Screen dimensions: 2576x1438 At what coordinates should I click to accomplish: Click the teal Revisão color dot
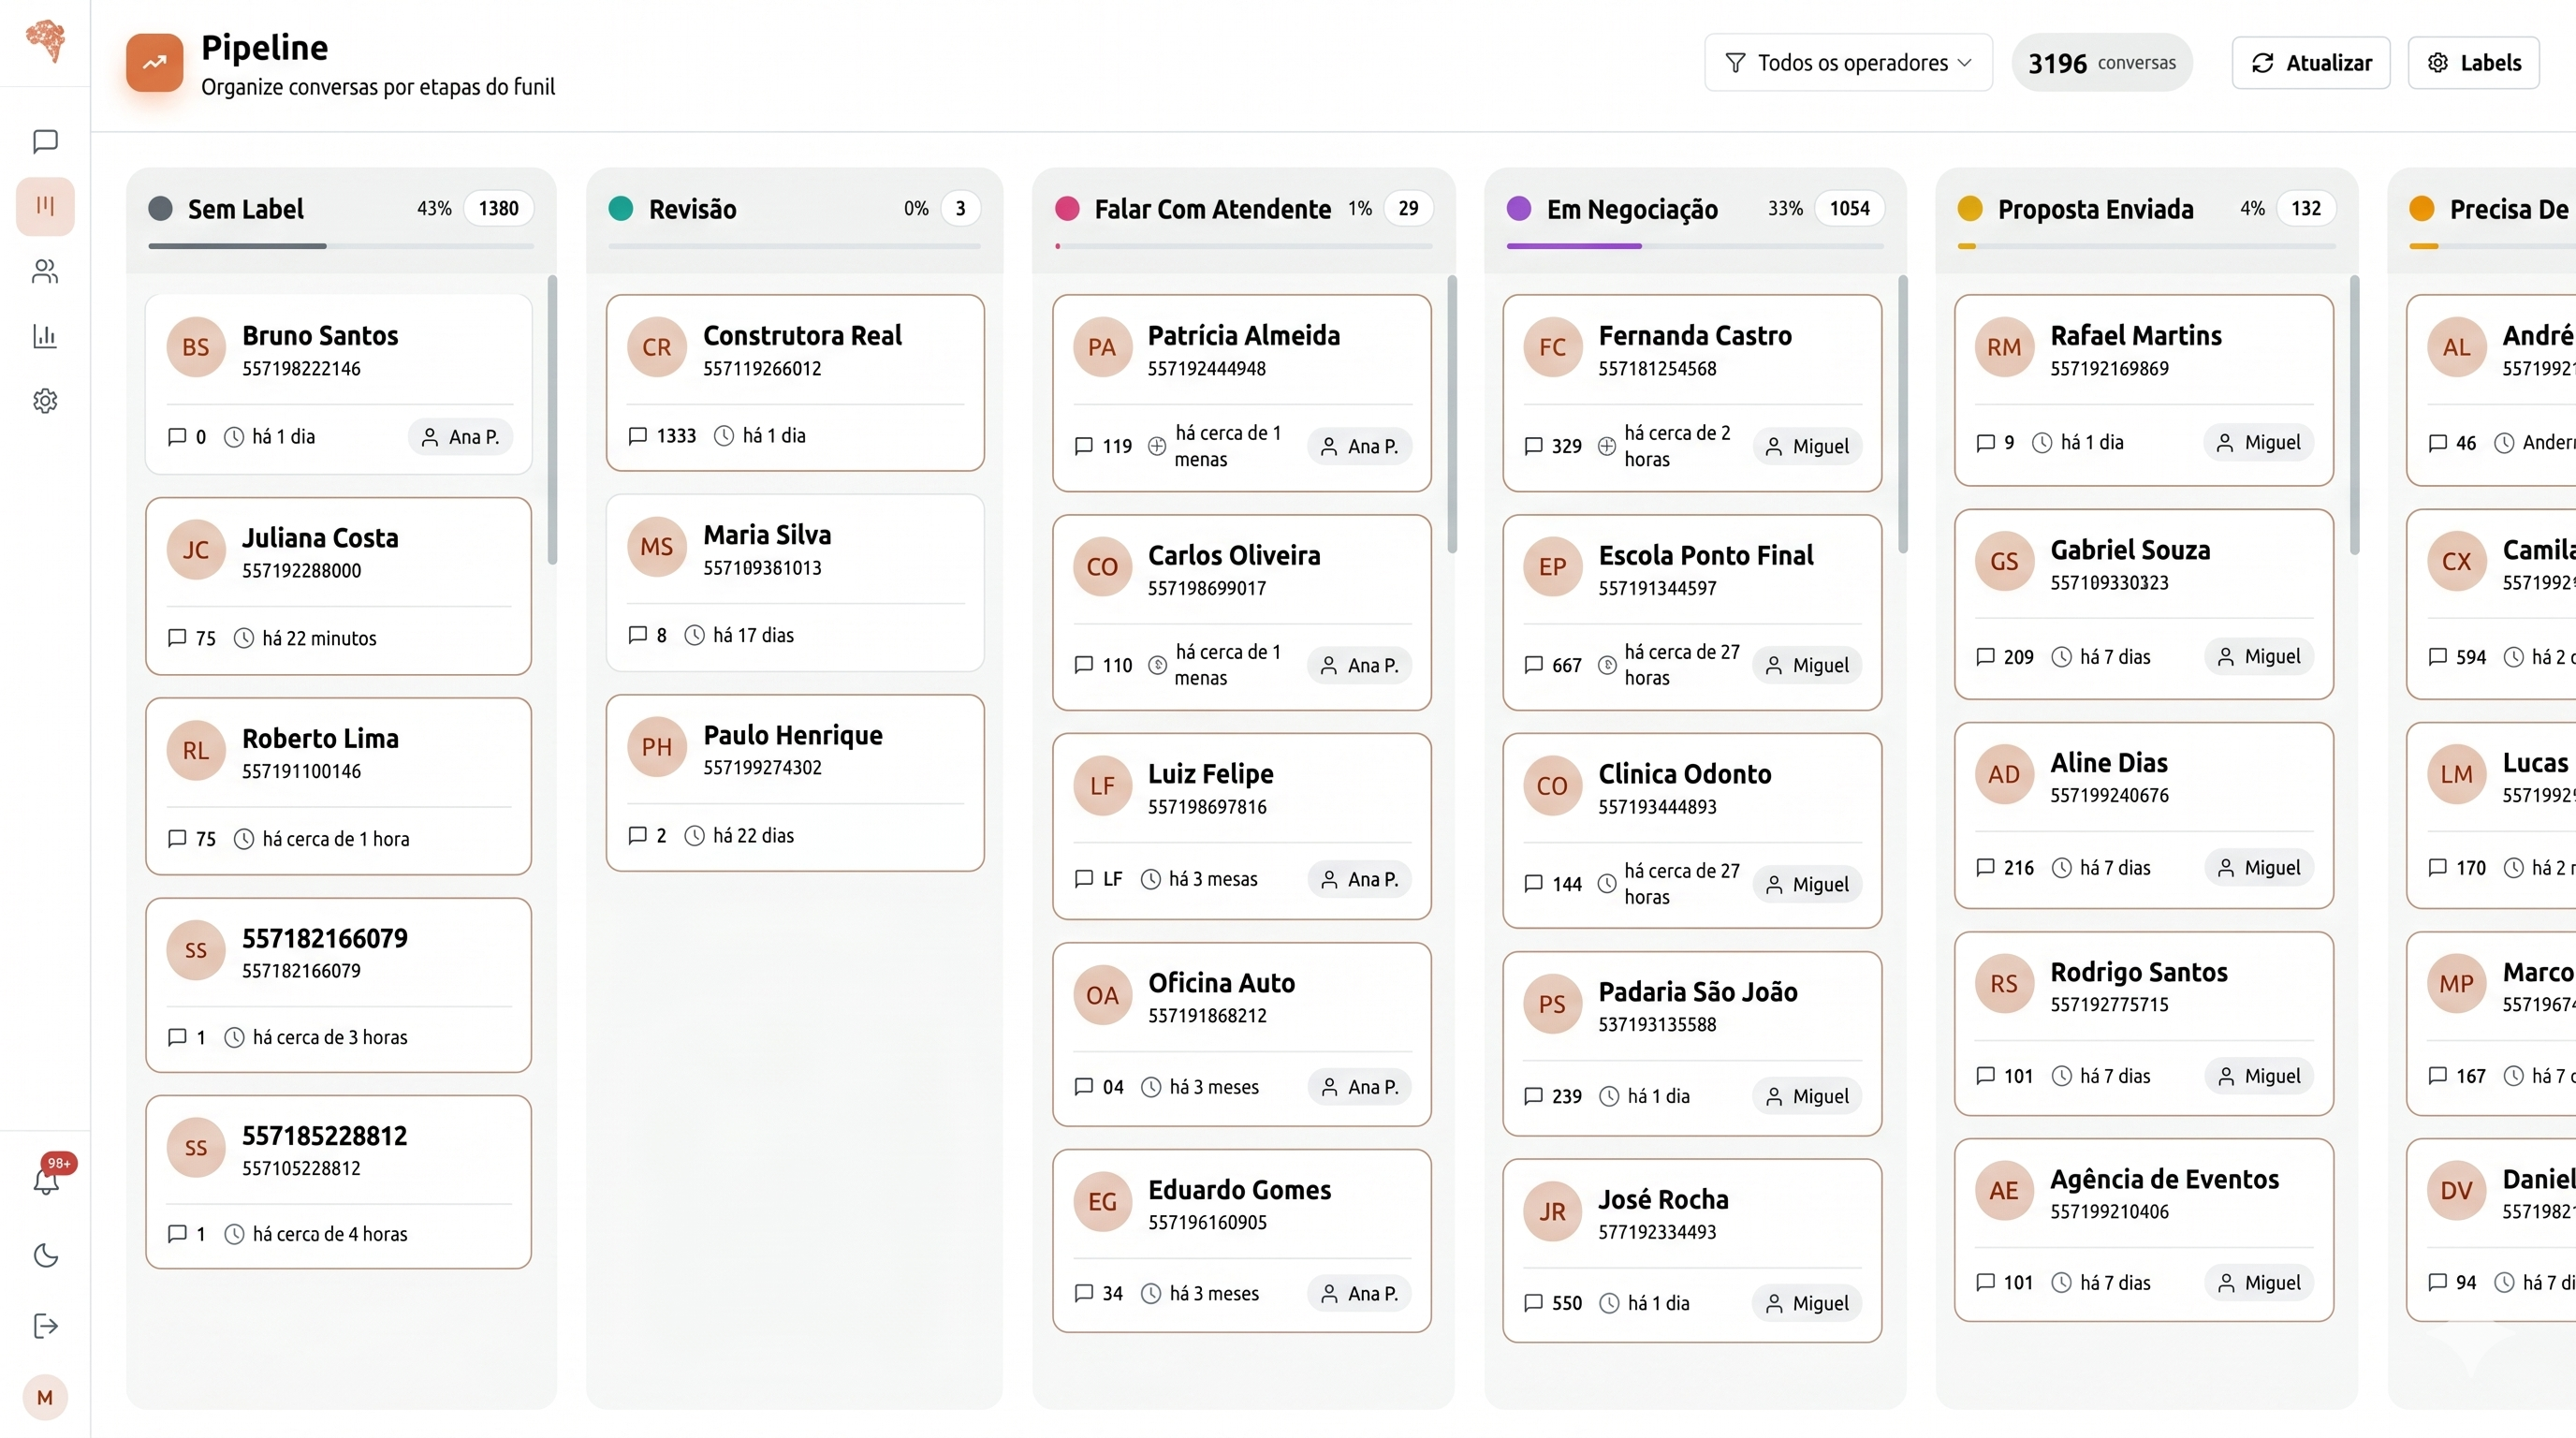pos(621,208)
